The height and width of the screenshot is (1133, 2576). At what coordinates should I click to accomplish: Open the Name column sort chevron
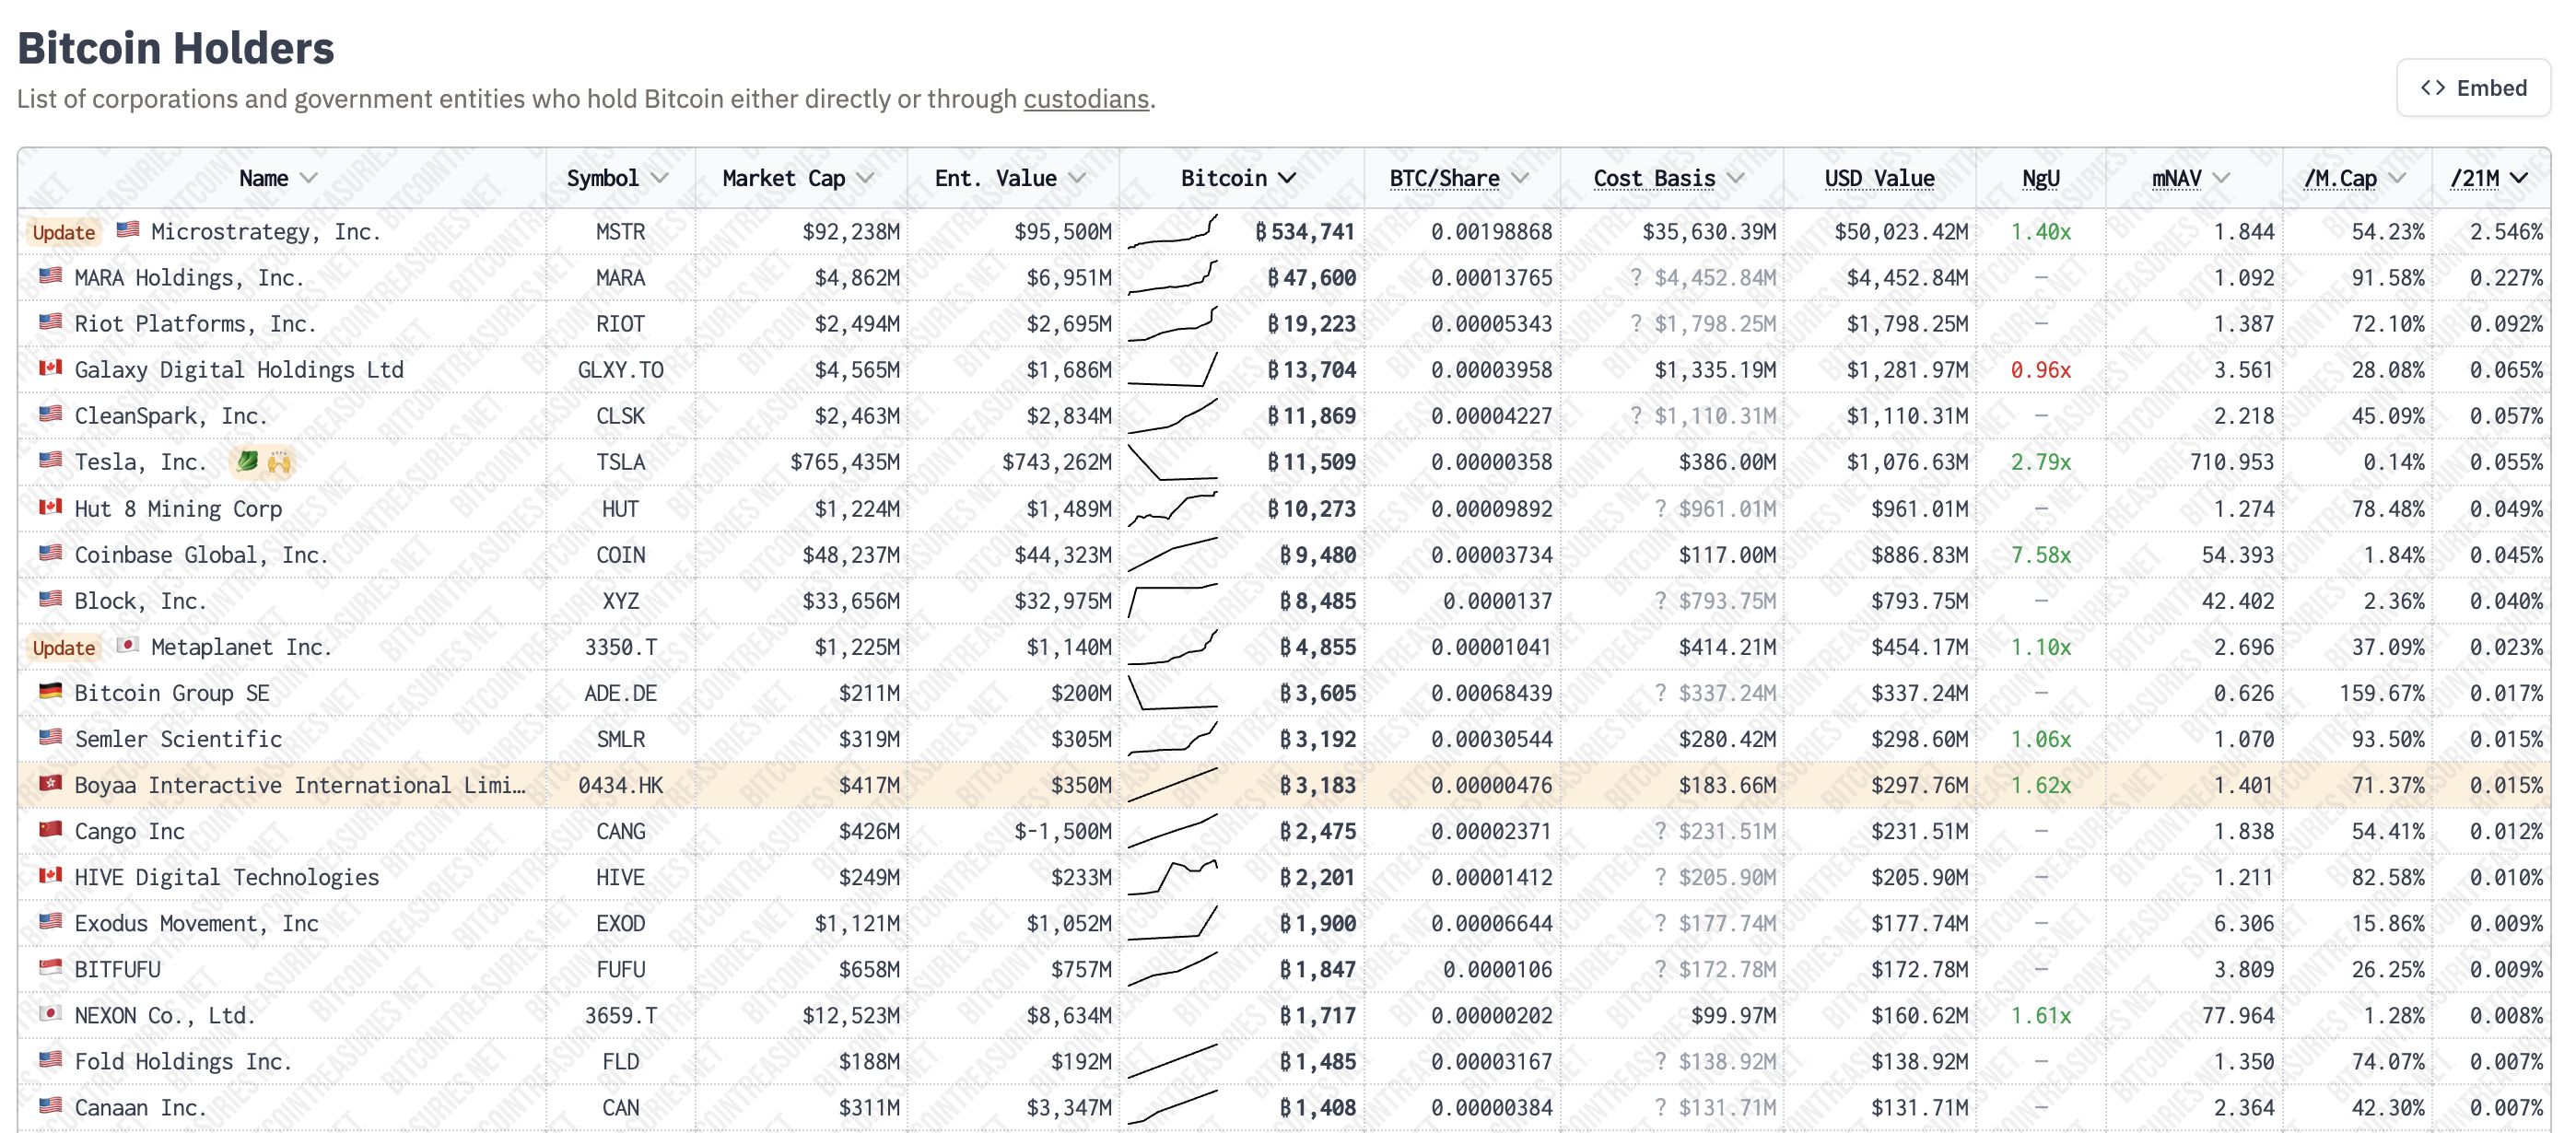coord(309,178)
